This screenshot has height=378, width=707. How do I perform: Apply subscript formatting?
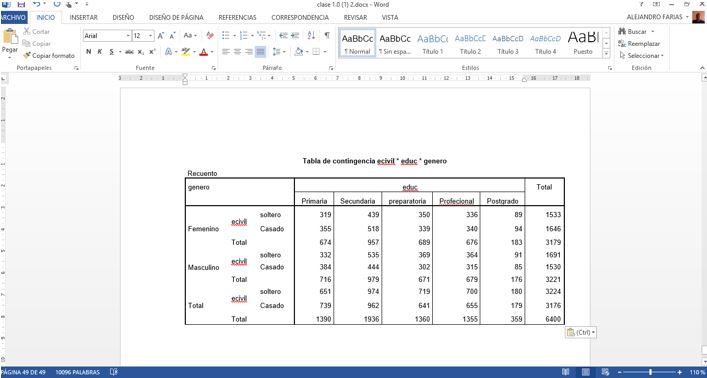[141, 52]
